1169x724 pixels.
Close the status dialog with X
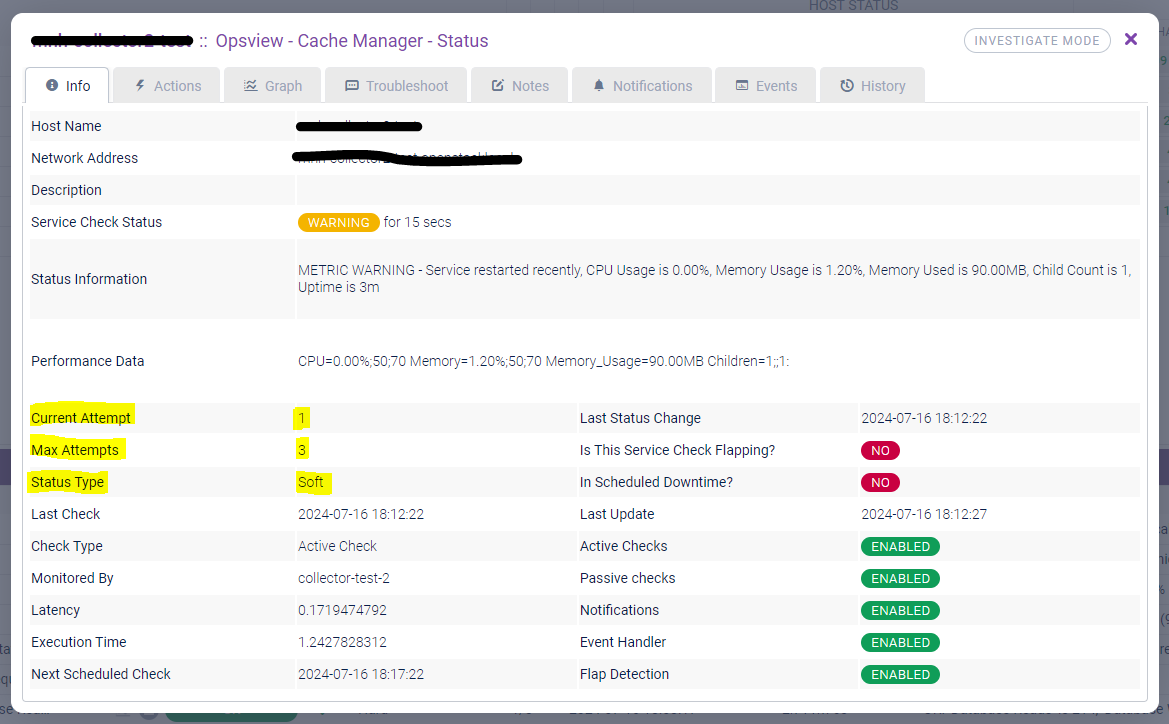tap(1131, 39)
